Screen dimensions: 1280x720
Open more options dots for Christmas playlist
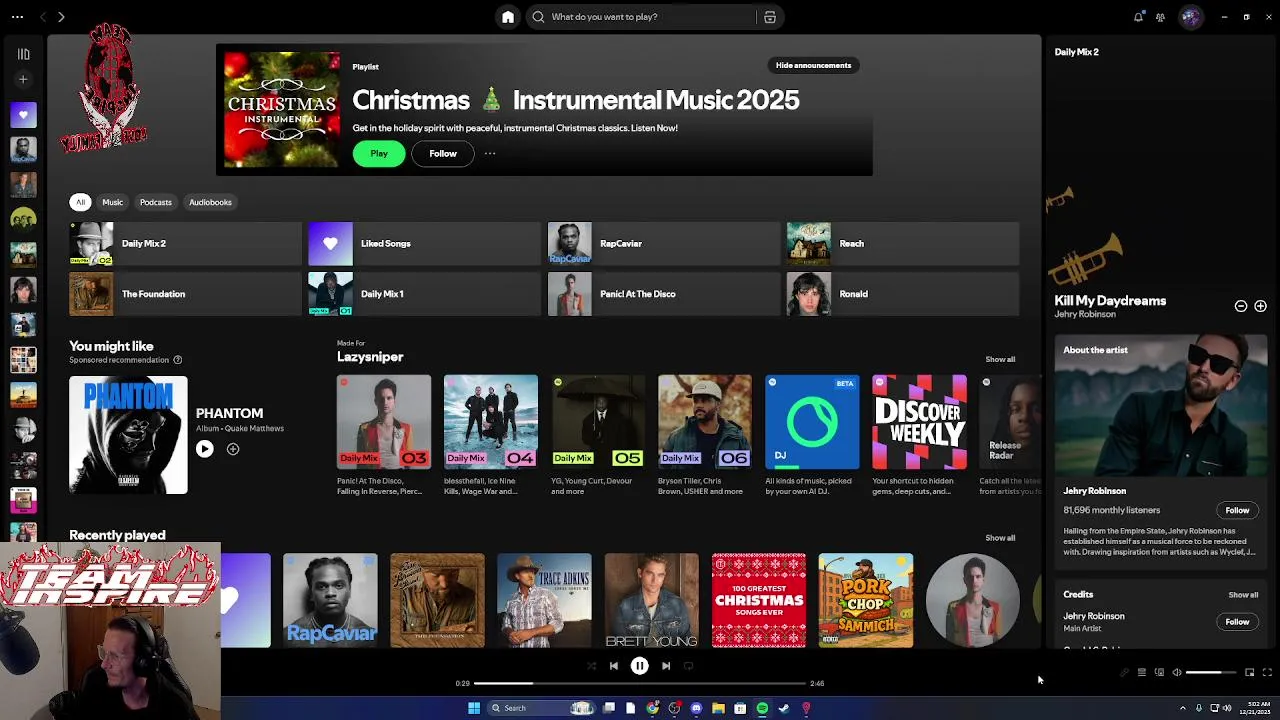pyautogui.click(x=490, y=153)
